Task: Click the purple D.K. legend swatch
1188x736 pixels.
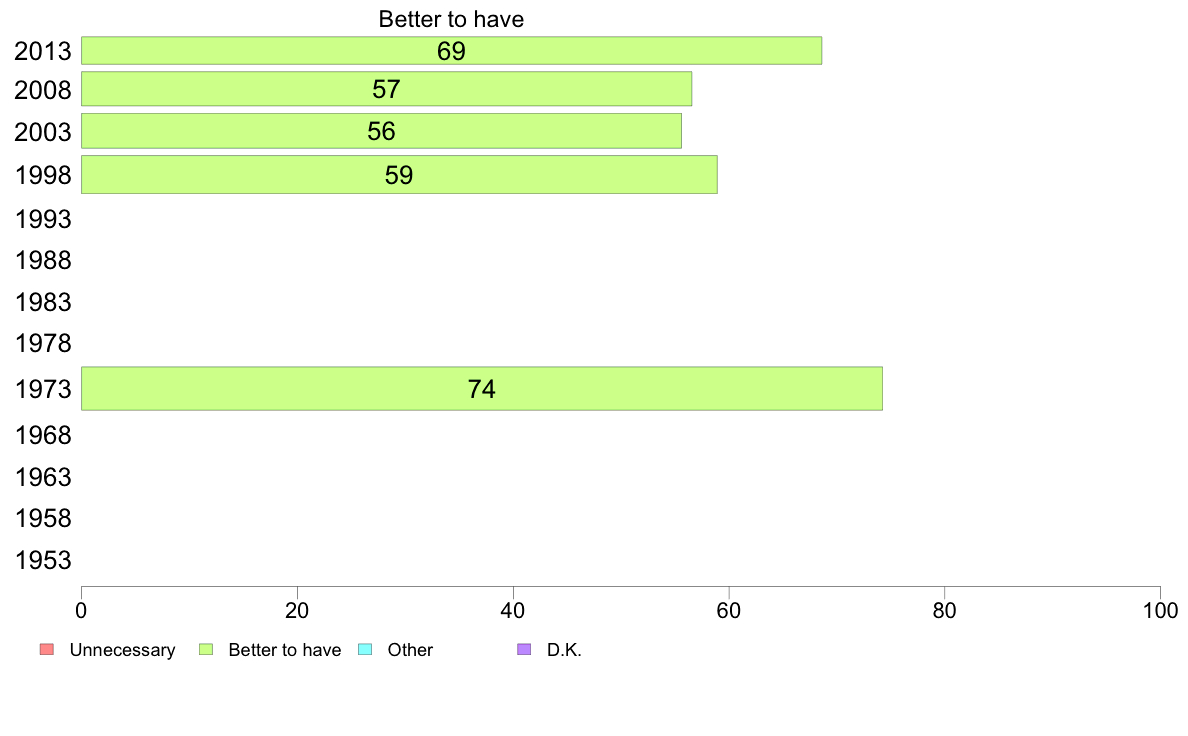Action: tap(524, 650)
